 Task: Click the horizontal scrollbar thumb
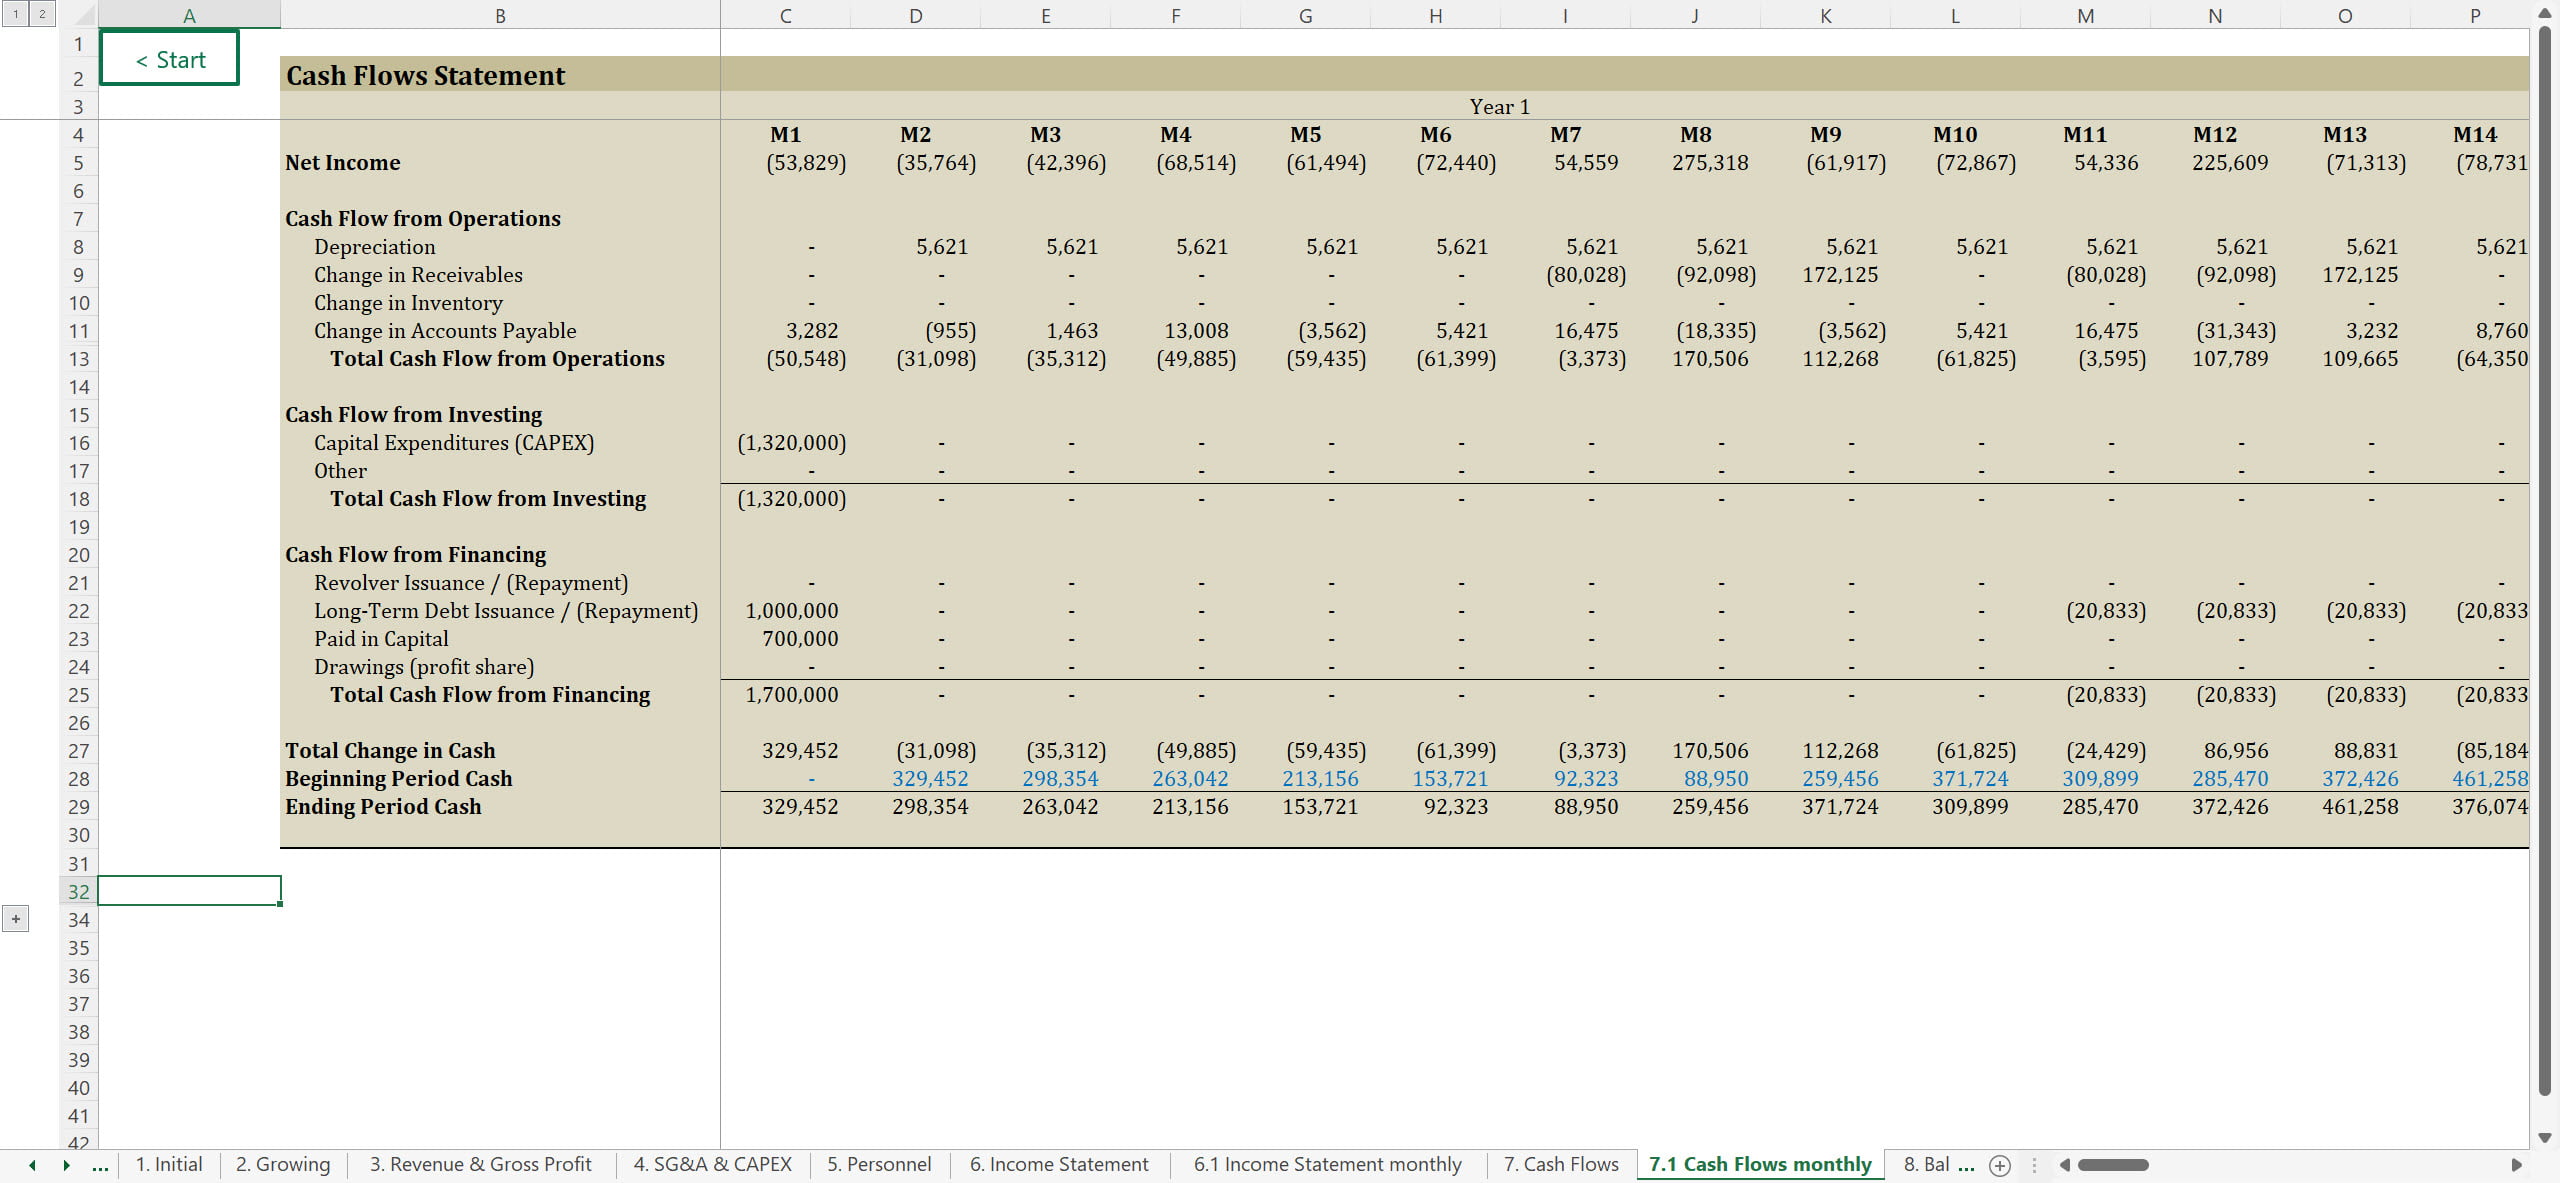[x=2112, y=1165]
